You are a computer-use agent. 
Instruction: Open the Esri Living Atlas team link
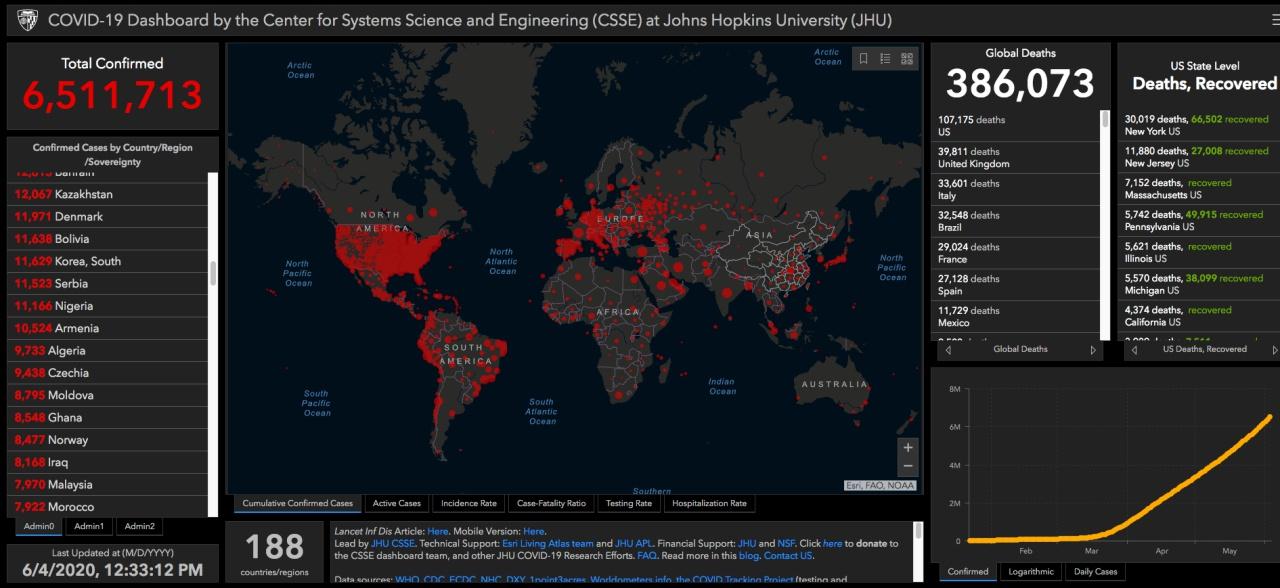[x=548, y=543]
